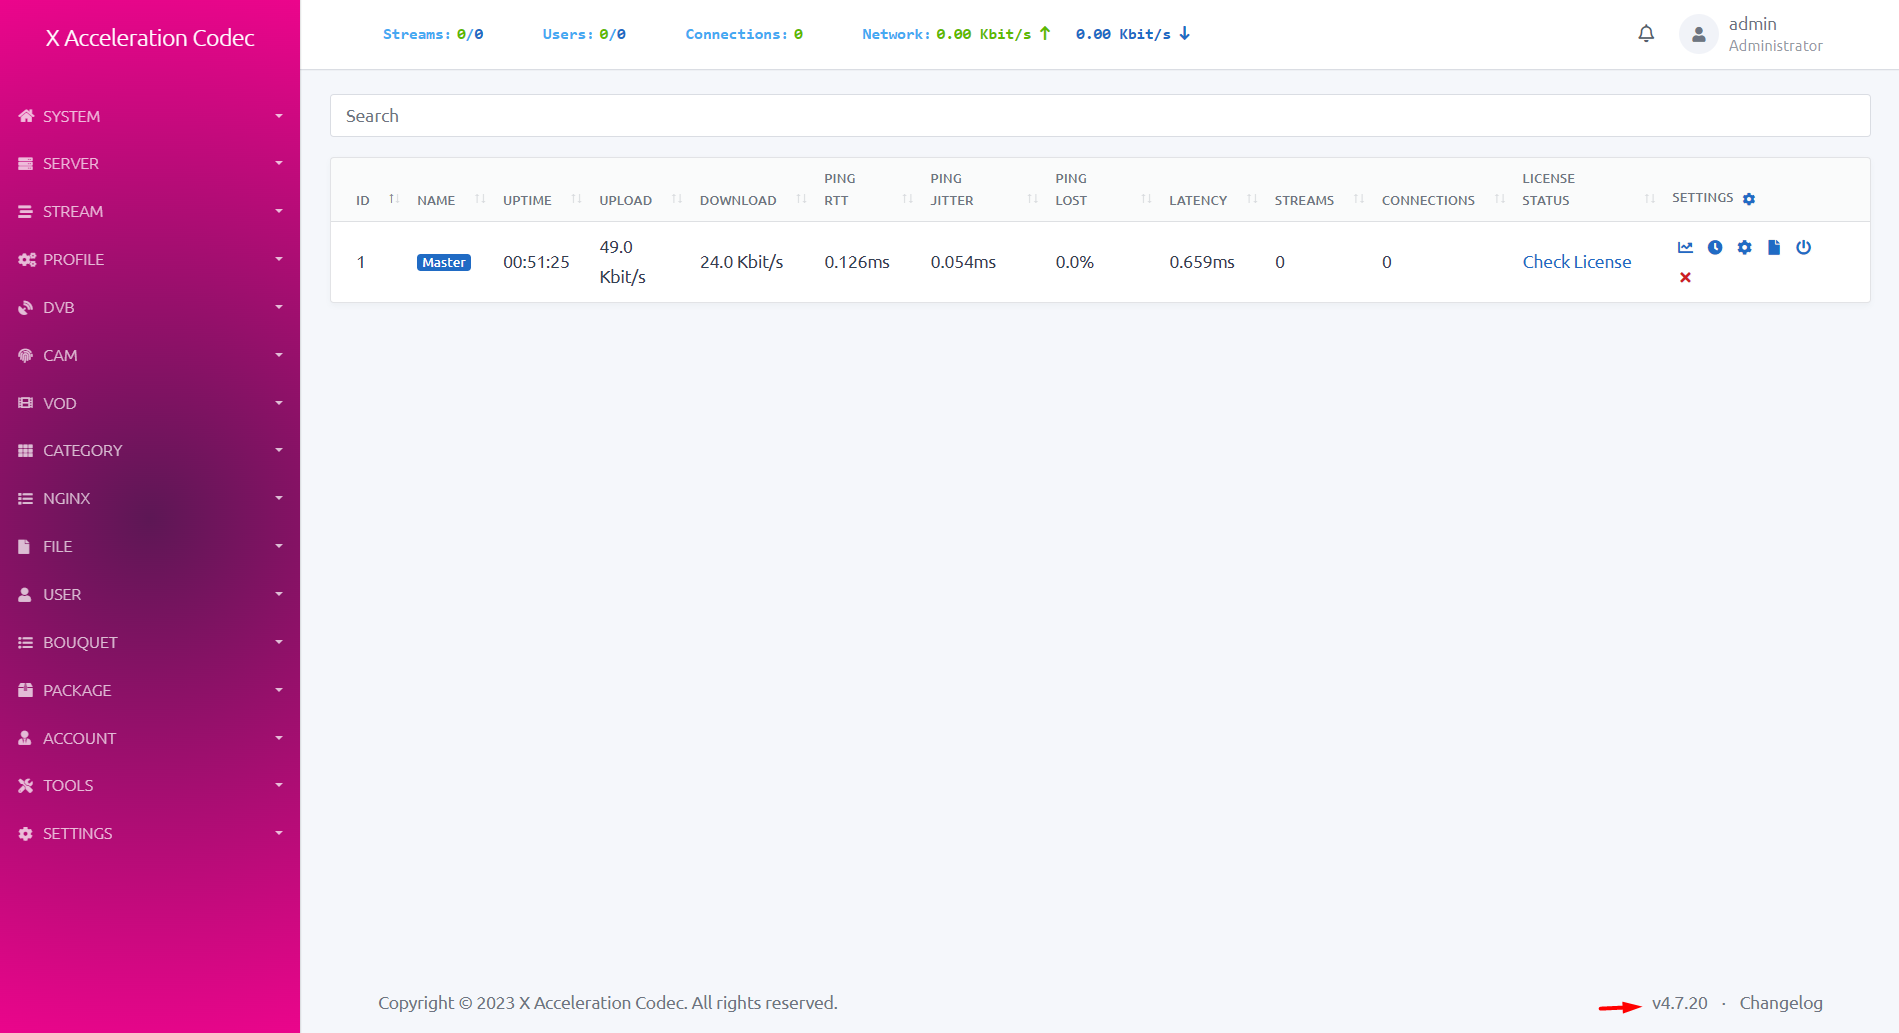Click the Streams: 0/0 status counter
The height and width of the screenshot is (1033, 1899).
click(x=433, y=34)
